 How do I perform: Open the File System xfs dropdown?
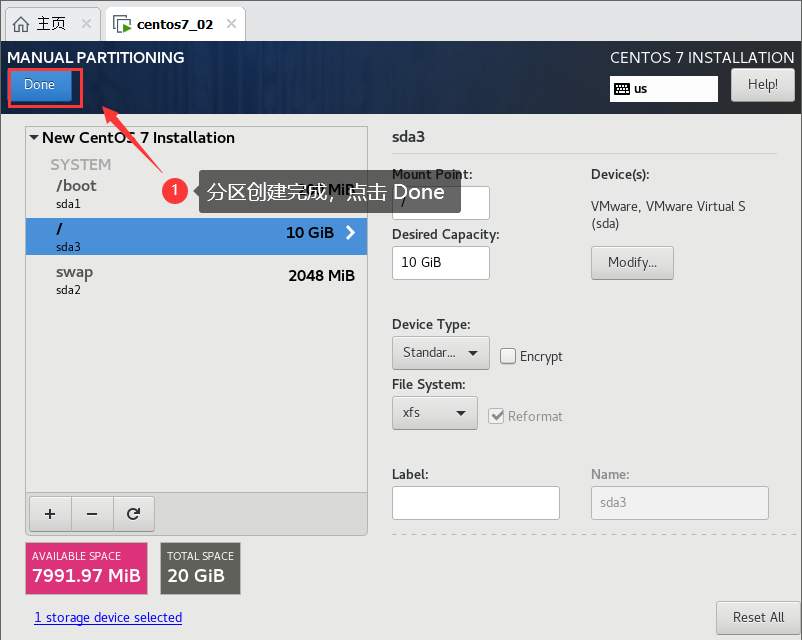click(x=435, y=412)
